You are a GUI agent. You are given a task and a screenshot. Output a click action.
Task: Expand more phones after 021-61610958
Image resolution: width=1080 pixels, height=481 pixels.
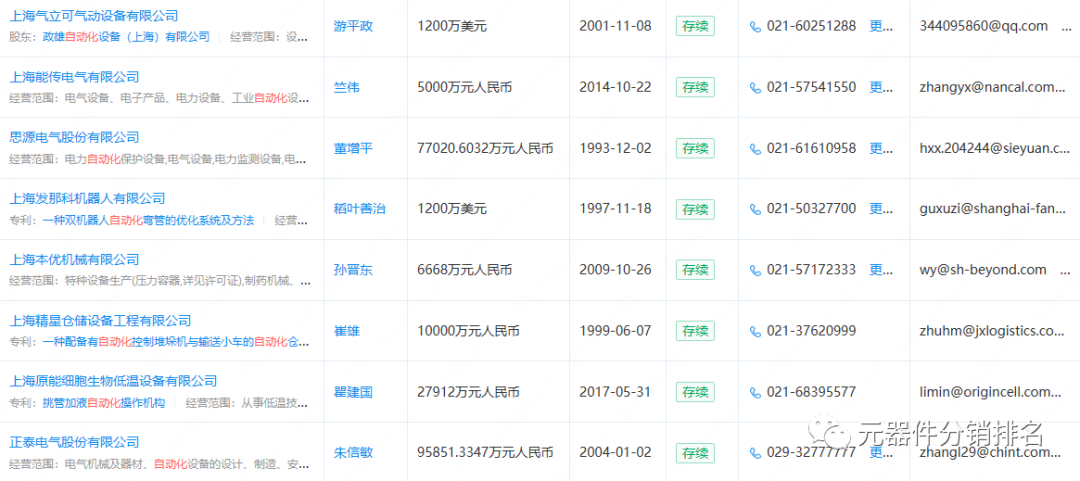point(882,148)
